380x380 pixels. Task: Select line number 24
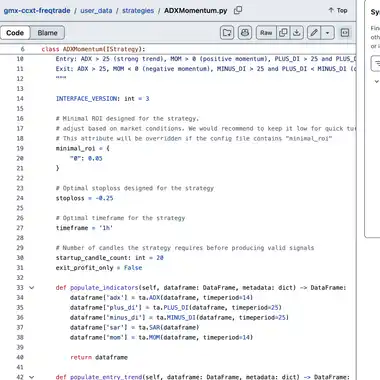[x=20, y=198]
